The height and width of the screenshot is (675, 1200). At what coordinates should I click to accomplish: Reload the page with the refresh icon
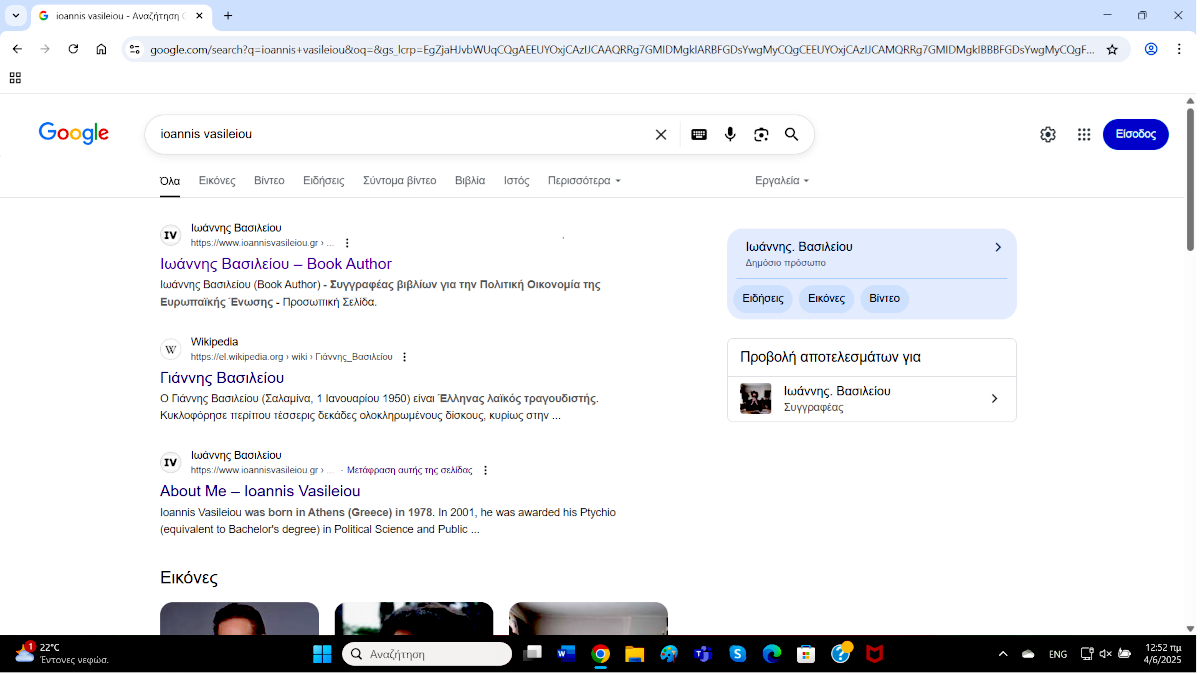(x=73, y=49)
